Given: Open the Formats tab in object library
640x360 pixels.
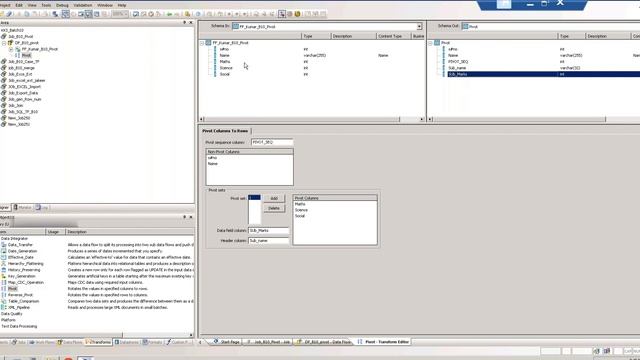Looking at the screenshot, I should click(x=152, y=342).
